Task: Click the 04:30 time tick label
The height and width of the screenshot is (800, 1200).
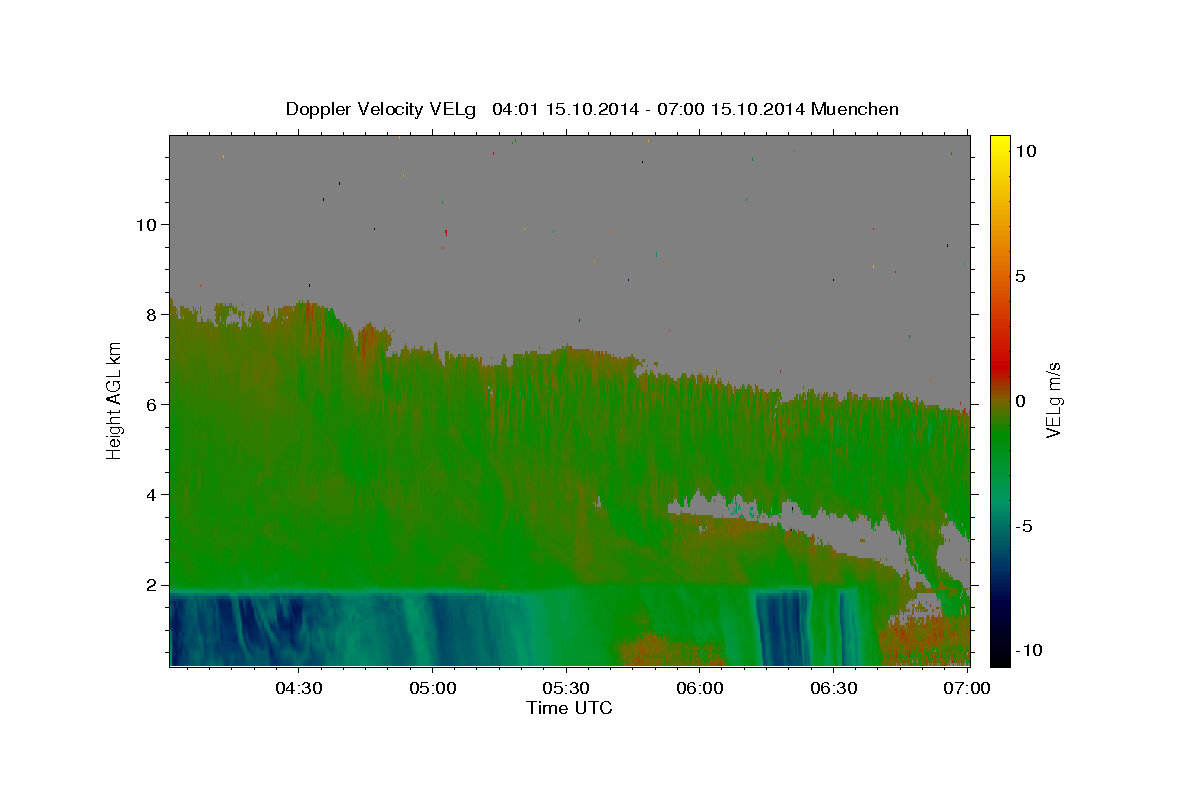Action: [299, 689]
